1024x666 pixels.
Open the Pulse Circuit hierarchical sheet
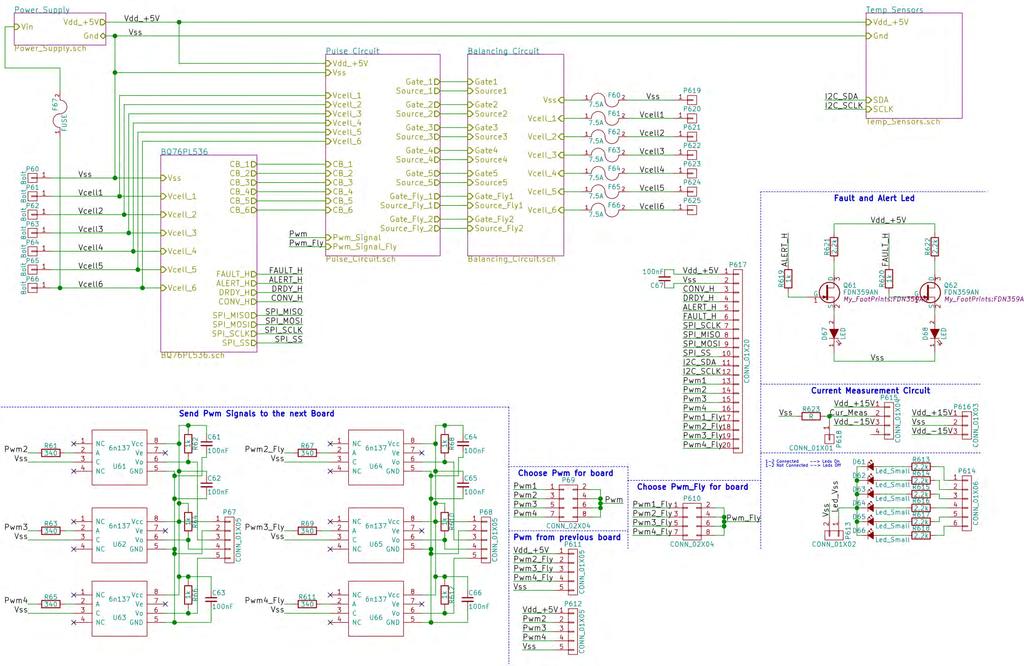point(383,155)
